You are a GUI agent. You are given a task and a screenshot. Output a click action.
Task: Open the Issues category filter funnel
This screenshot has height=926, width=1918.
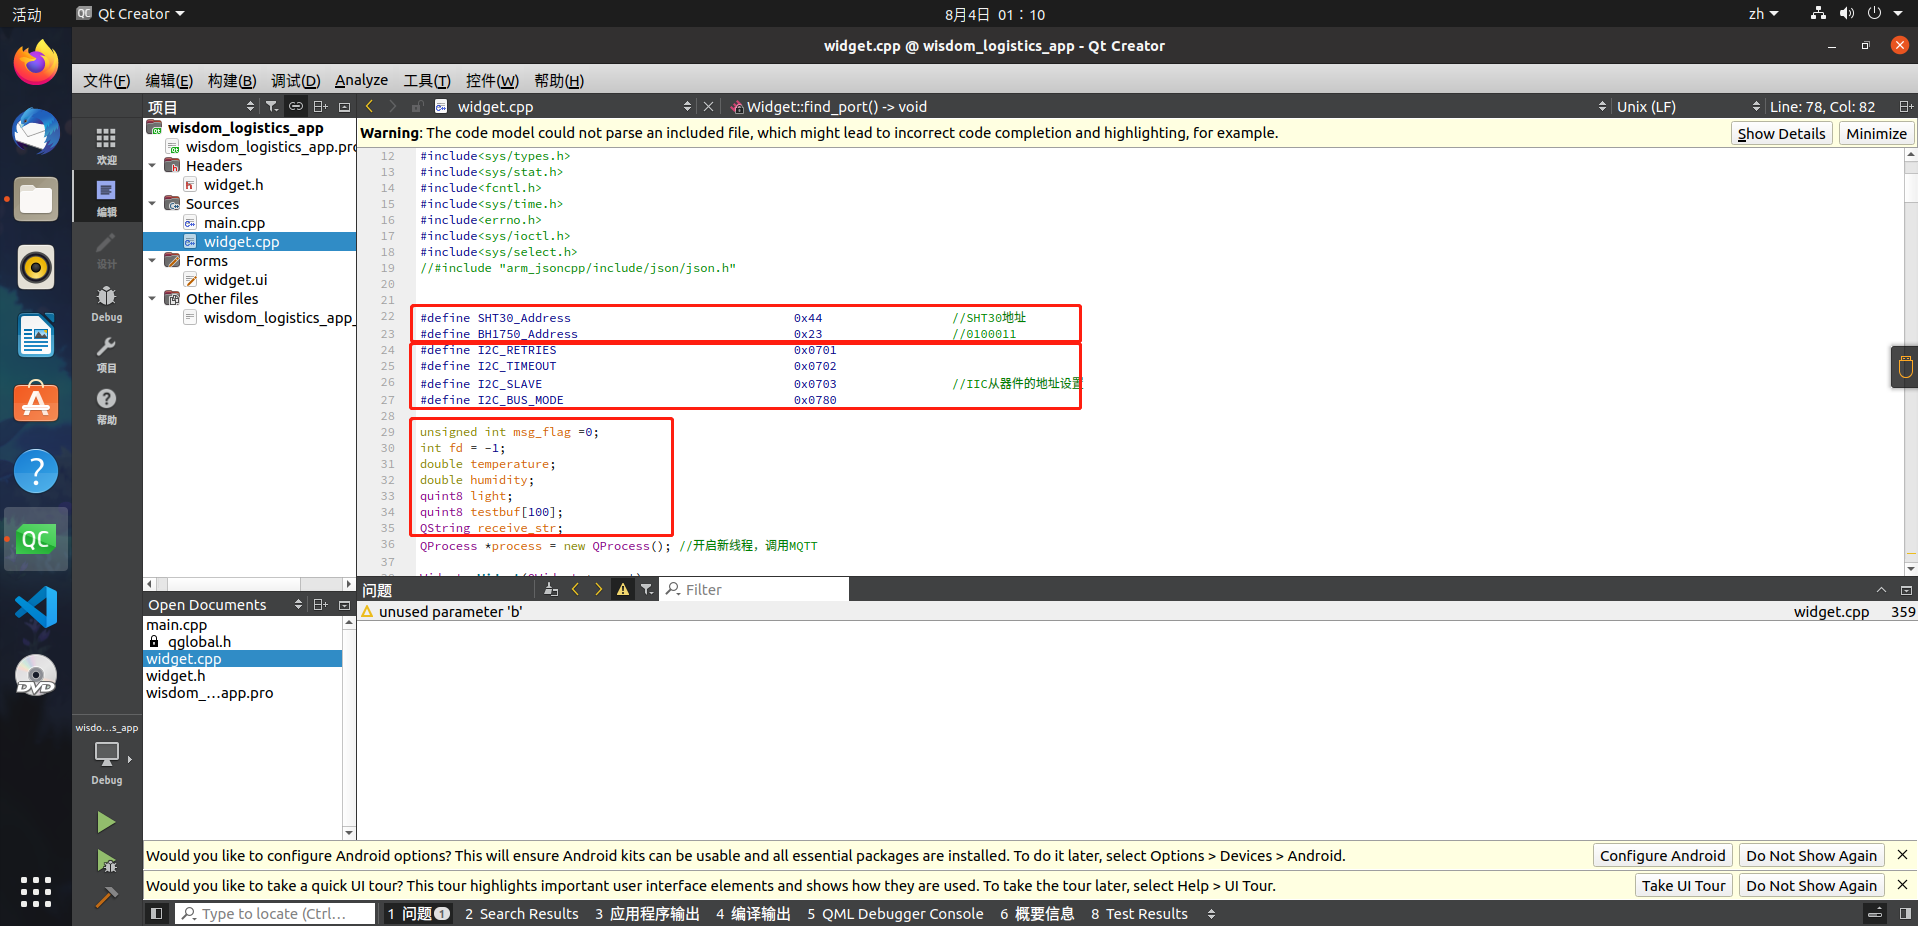click(x=647, y=589)
